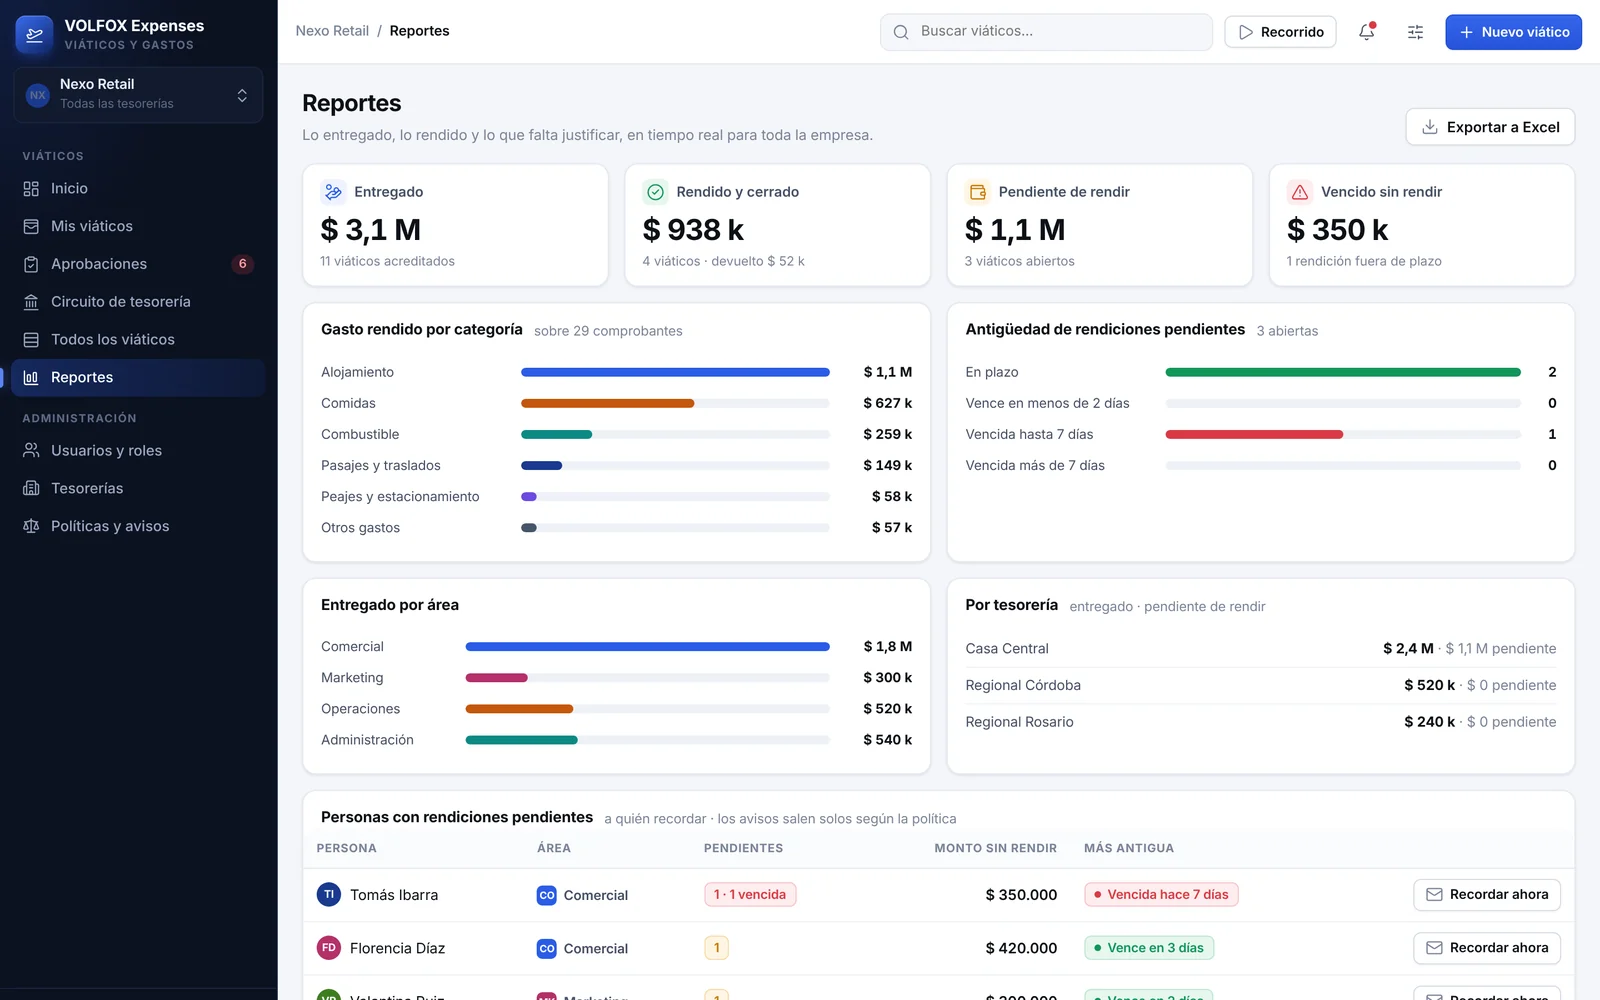Click the 'Vencida hace 7 días' status pill
1600x1000 pixels.
tap(1161, 895)
